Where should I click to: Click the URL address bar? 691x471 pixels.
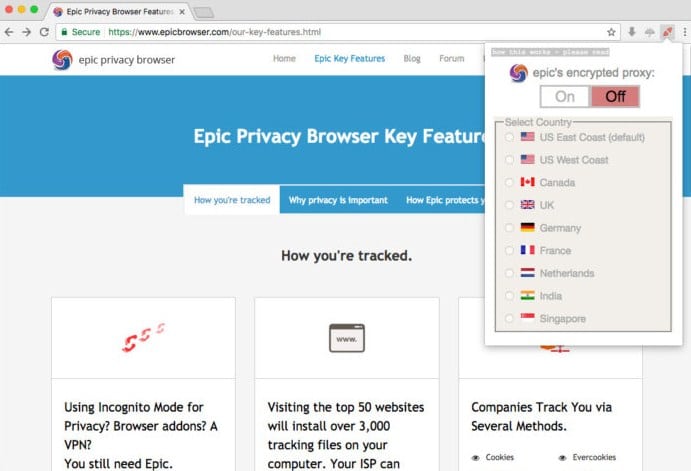click(337, 32)
